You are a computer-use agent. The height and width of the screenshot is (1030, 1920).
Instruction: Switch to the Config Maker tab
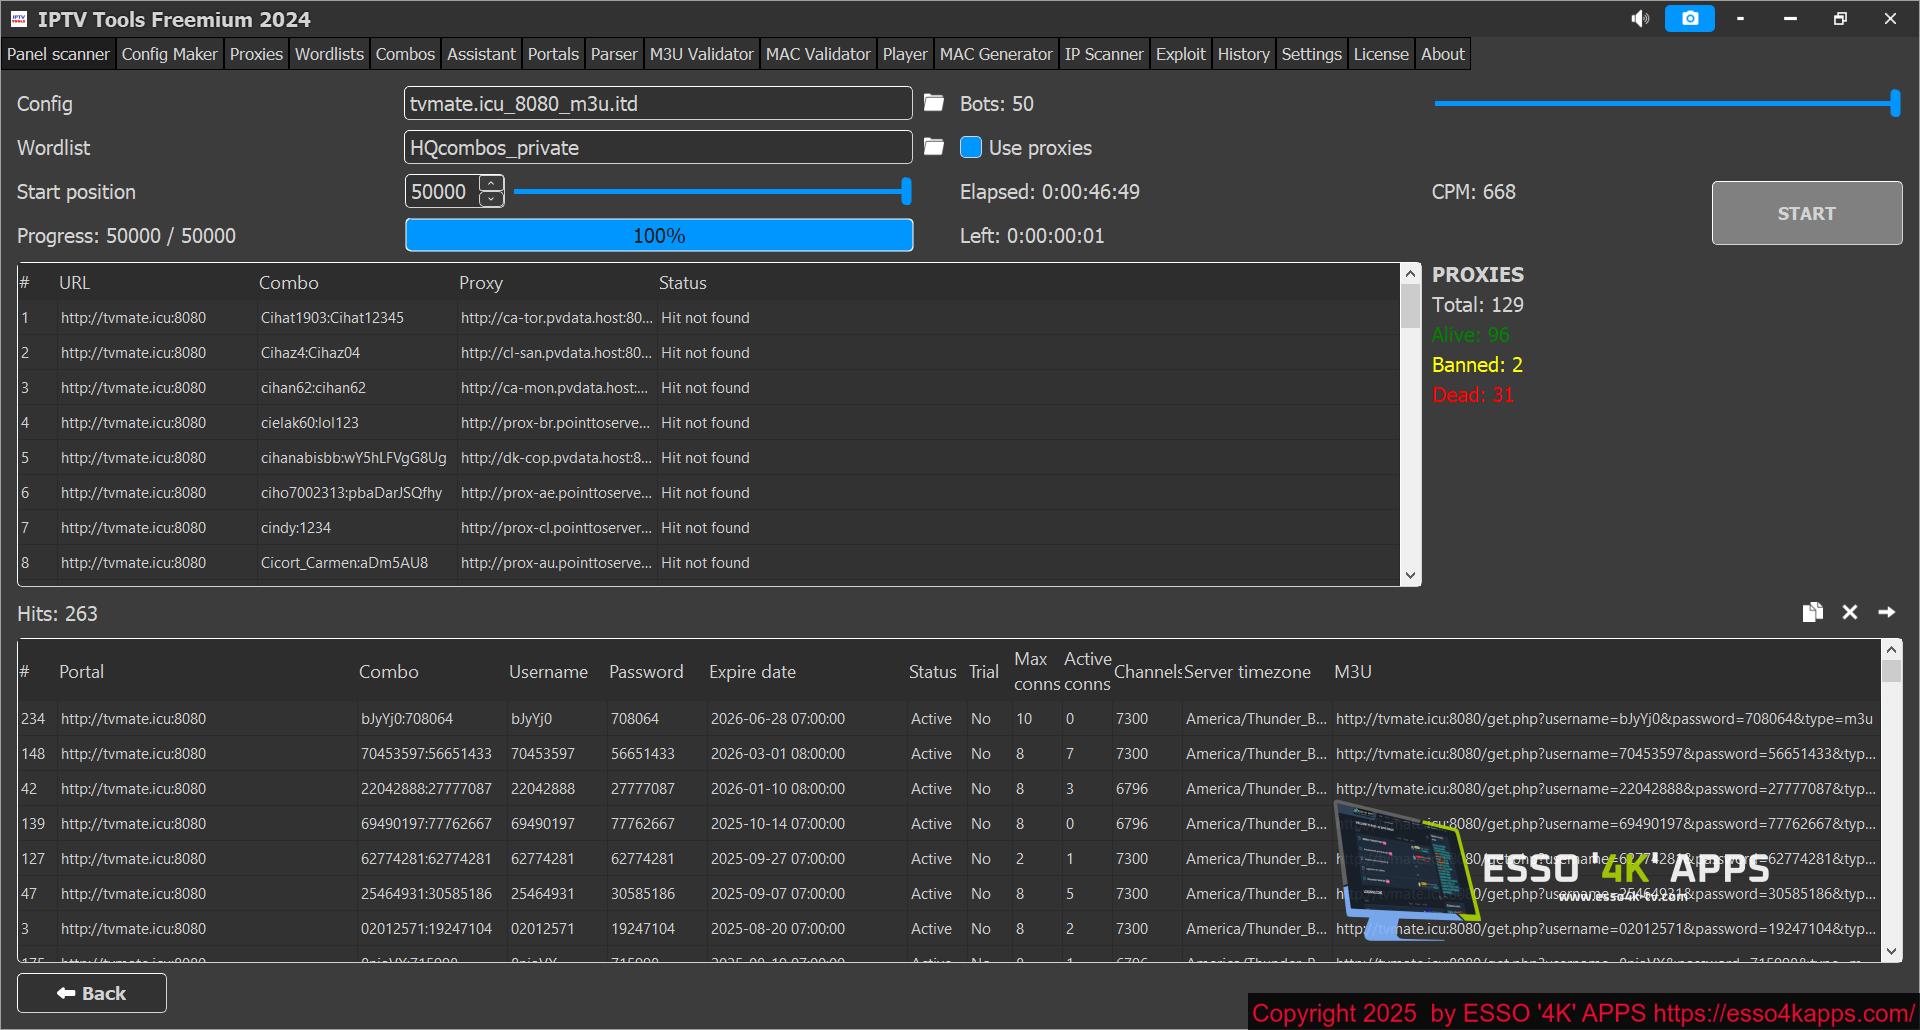[x=169, y=54]
